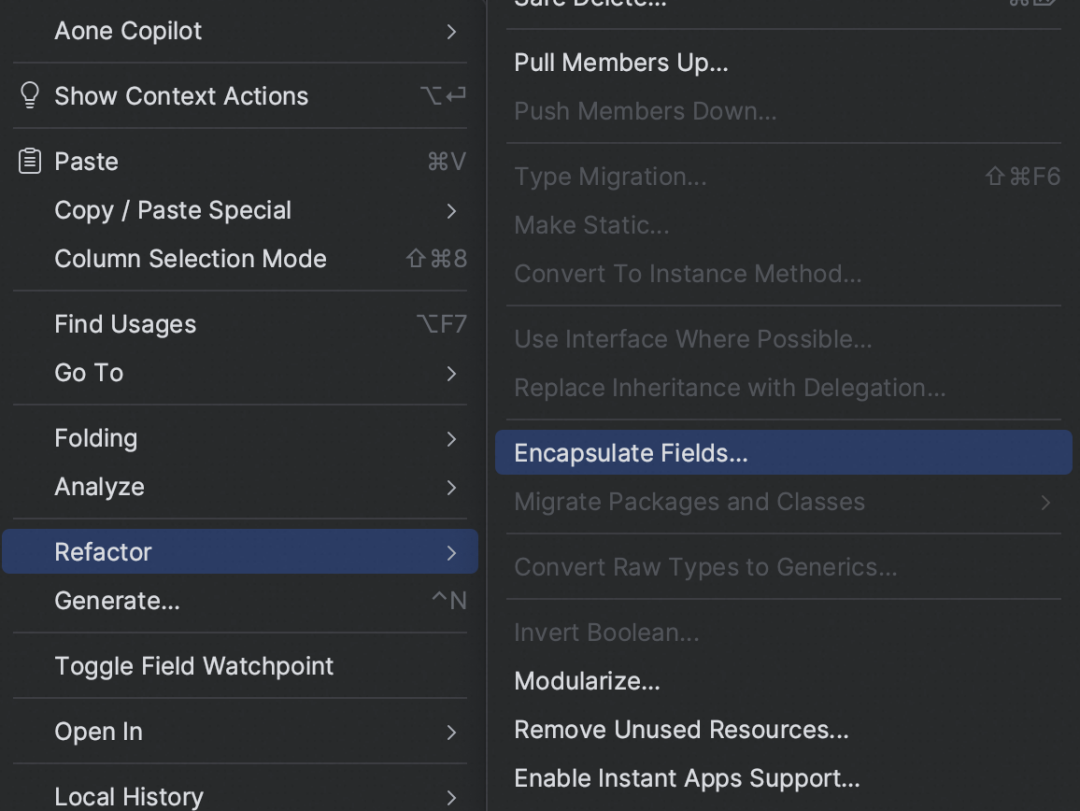Expand the arrow next to Aone Copilot
The image size is (1080, 811).
451,32
